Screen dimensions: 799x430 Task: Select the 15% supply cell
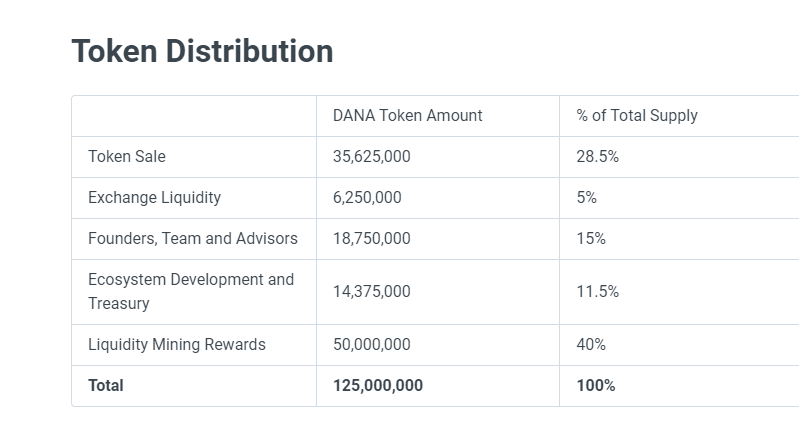click(591, 239)
